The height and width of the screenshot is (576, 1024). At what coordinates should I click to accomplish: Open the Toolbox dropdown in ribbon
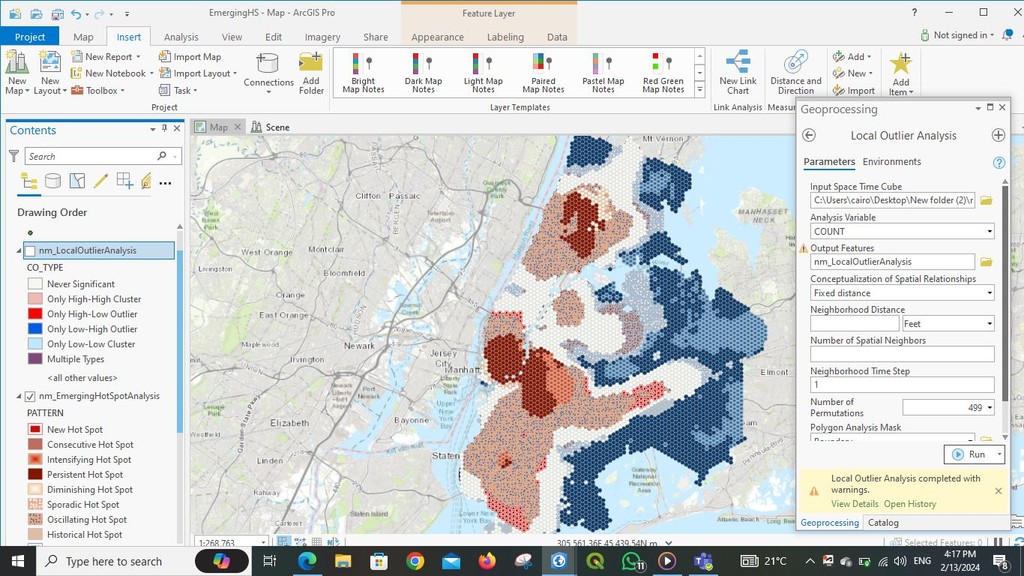pos(98,90)
